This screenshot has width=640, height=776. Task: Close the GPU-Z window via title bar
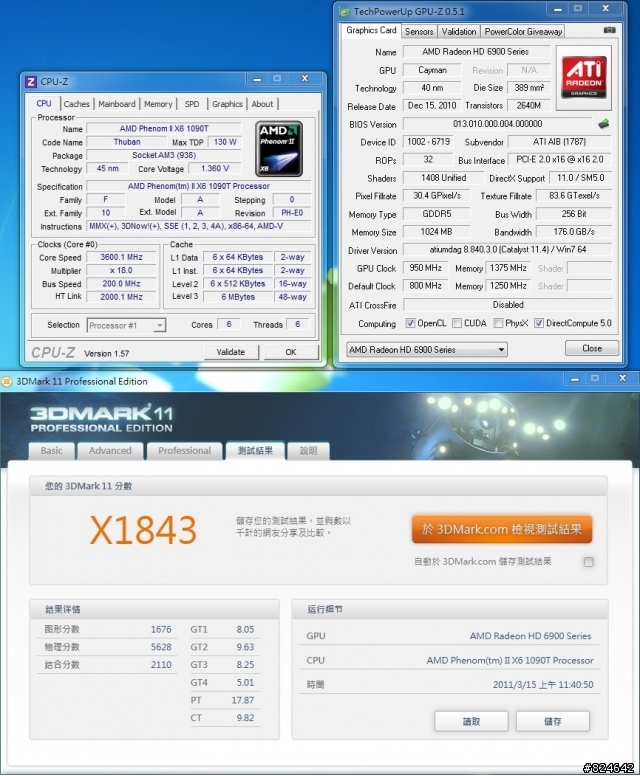[x=605, y=9]
